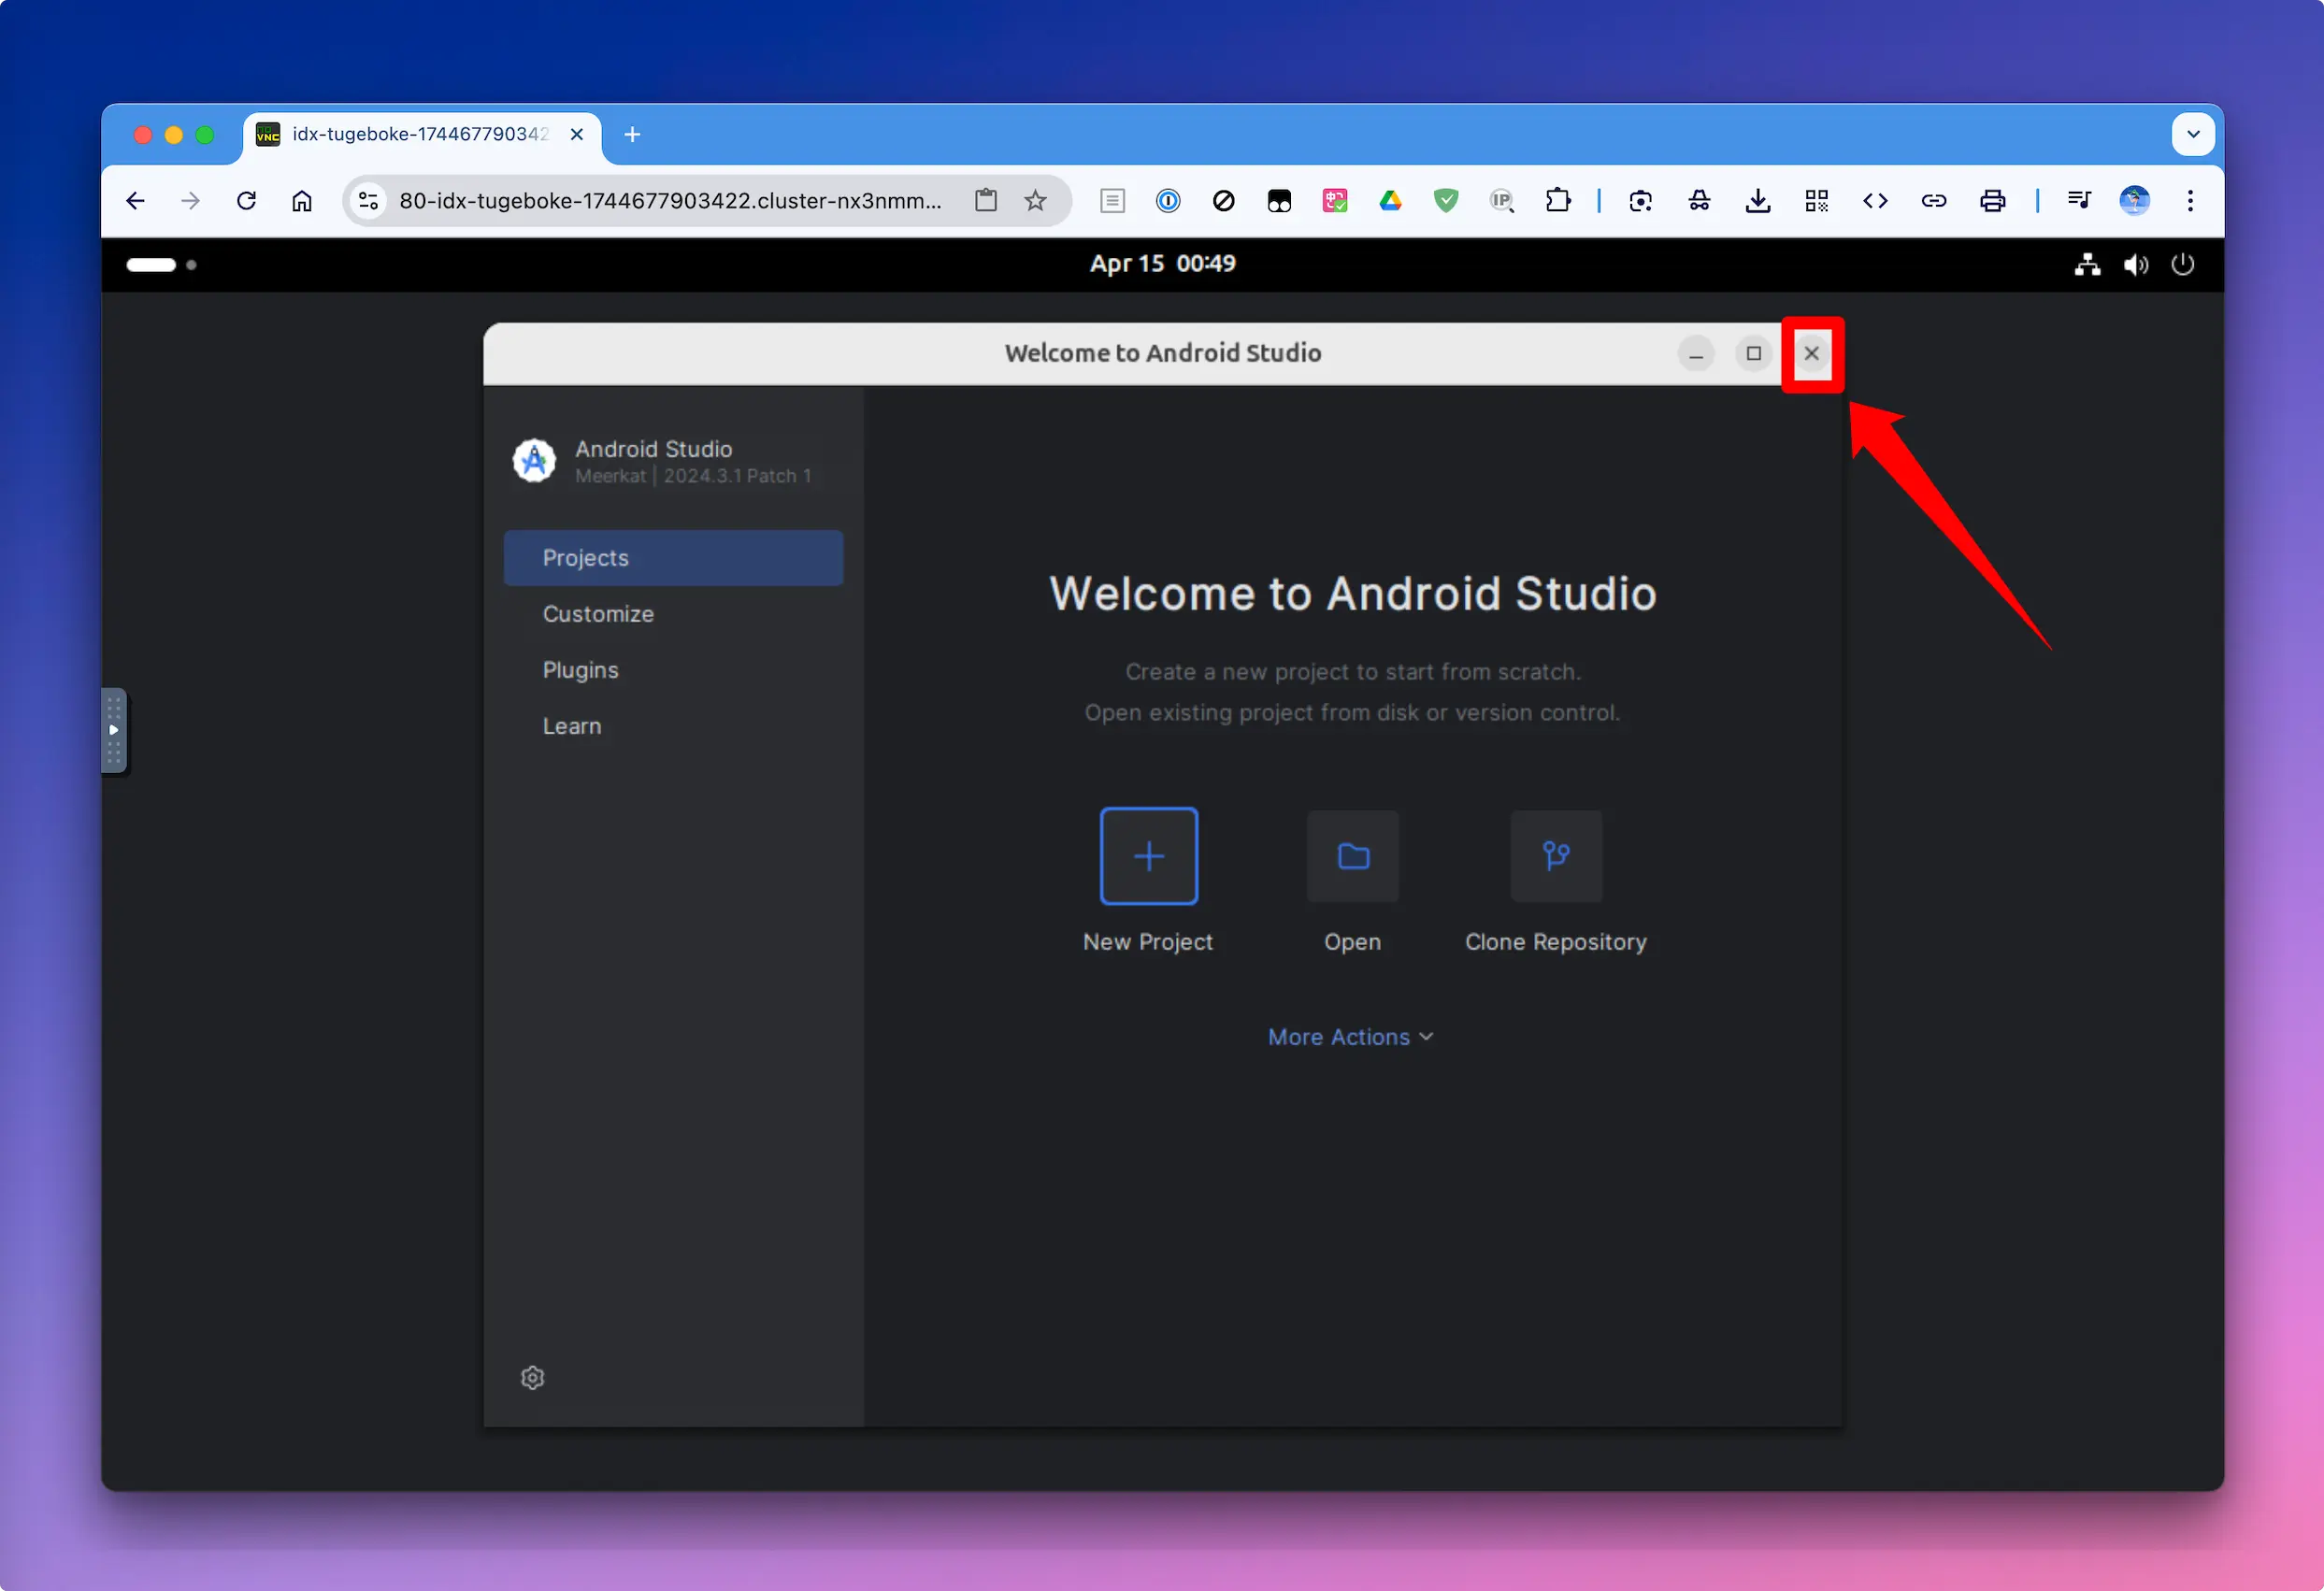Click the browser home icon
Viewport: 2324px width, 1591px height.
(302, 201)
